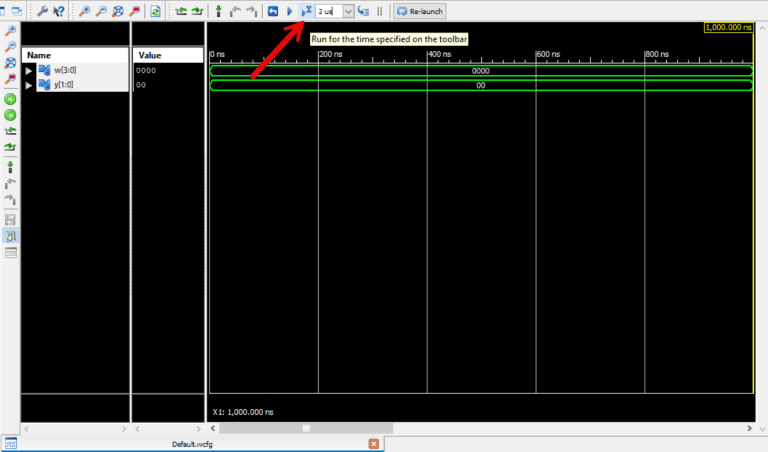This screenshot has height=452, width=768.
Task: Select the w[3:0] signal name
Action: point(65,71)
